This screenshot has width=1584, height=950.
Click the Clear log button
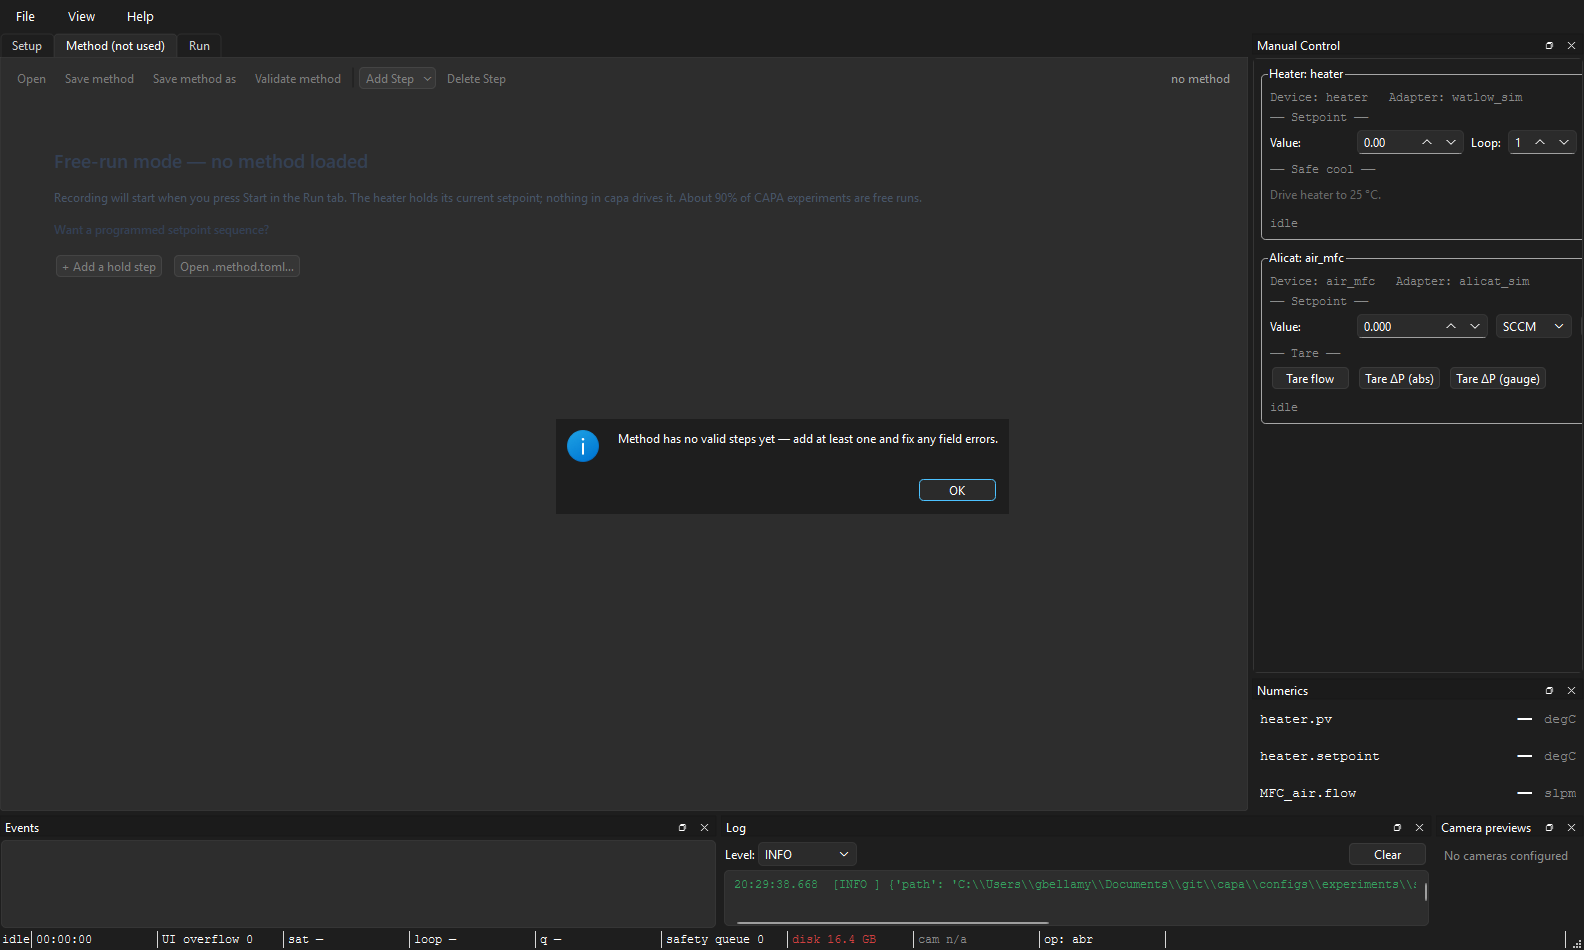pyautogui.click(x=1387, y=855)
